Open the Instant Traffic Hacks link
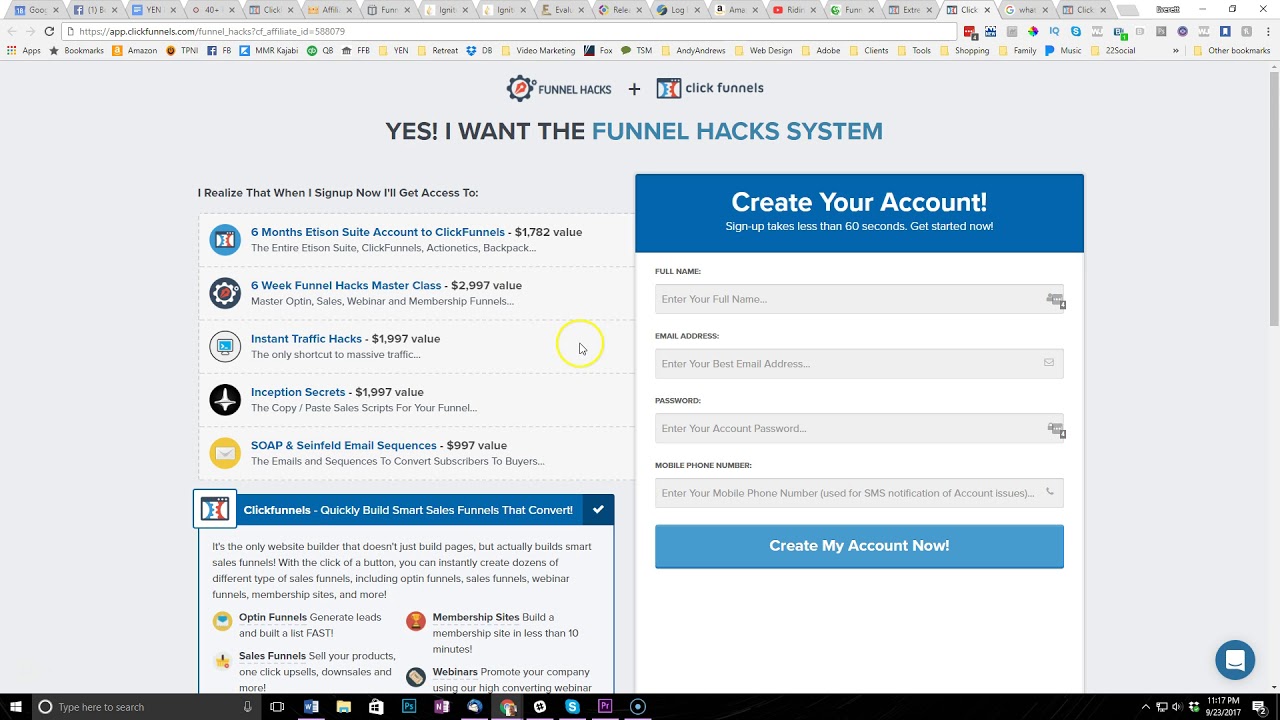The height and width of the screenshot is (720, 1280). click(306, 339)
